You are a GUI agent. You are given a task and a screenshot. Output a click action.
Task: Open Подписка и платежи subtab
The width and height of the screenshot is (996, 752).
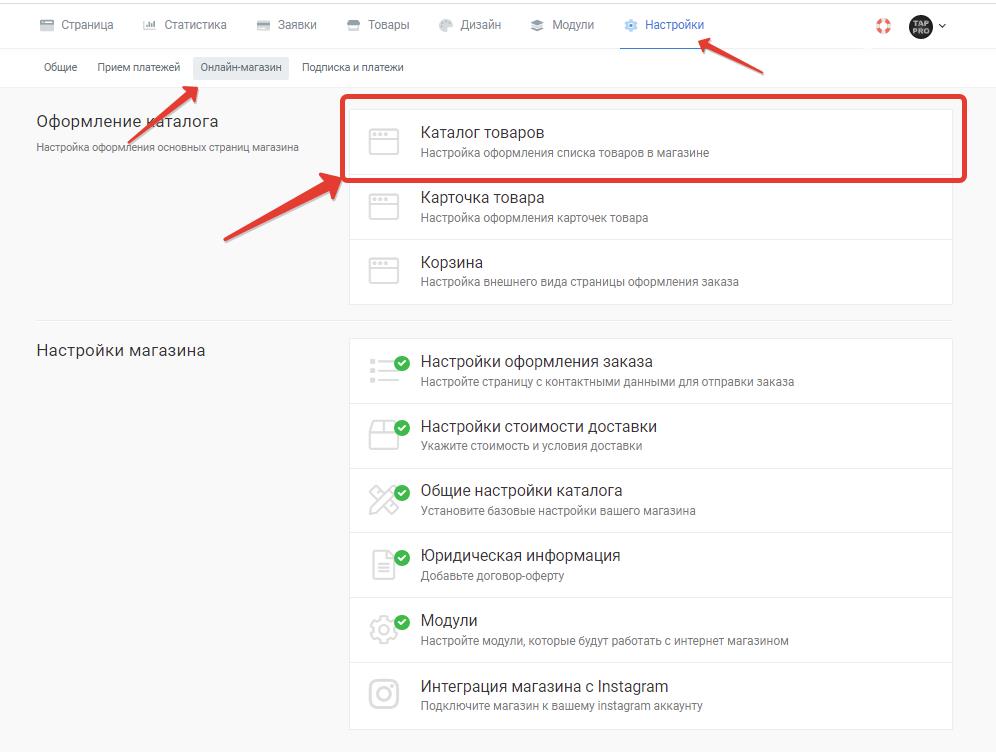[353, 67]
